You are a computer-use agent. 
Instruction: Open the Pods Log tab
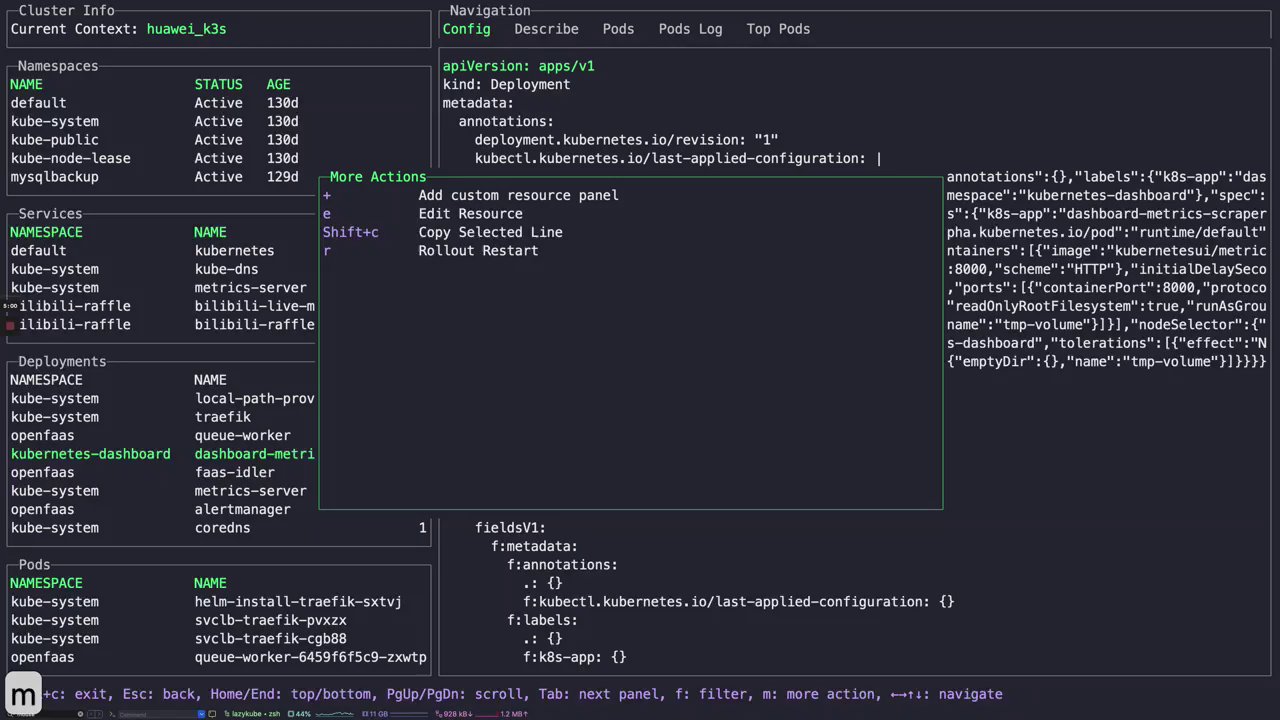[x=690, y=29]
